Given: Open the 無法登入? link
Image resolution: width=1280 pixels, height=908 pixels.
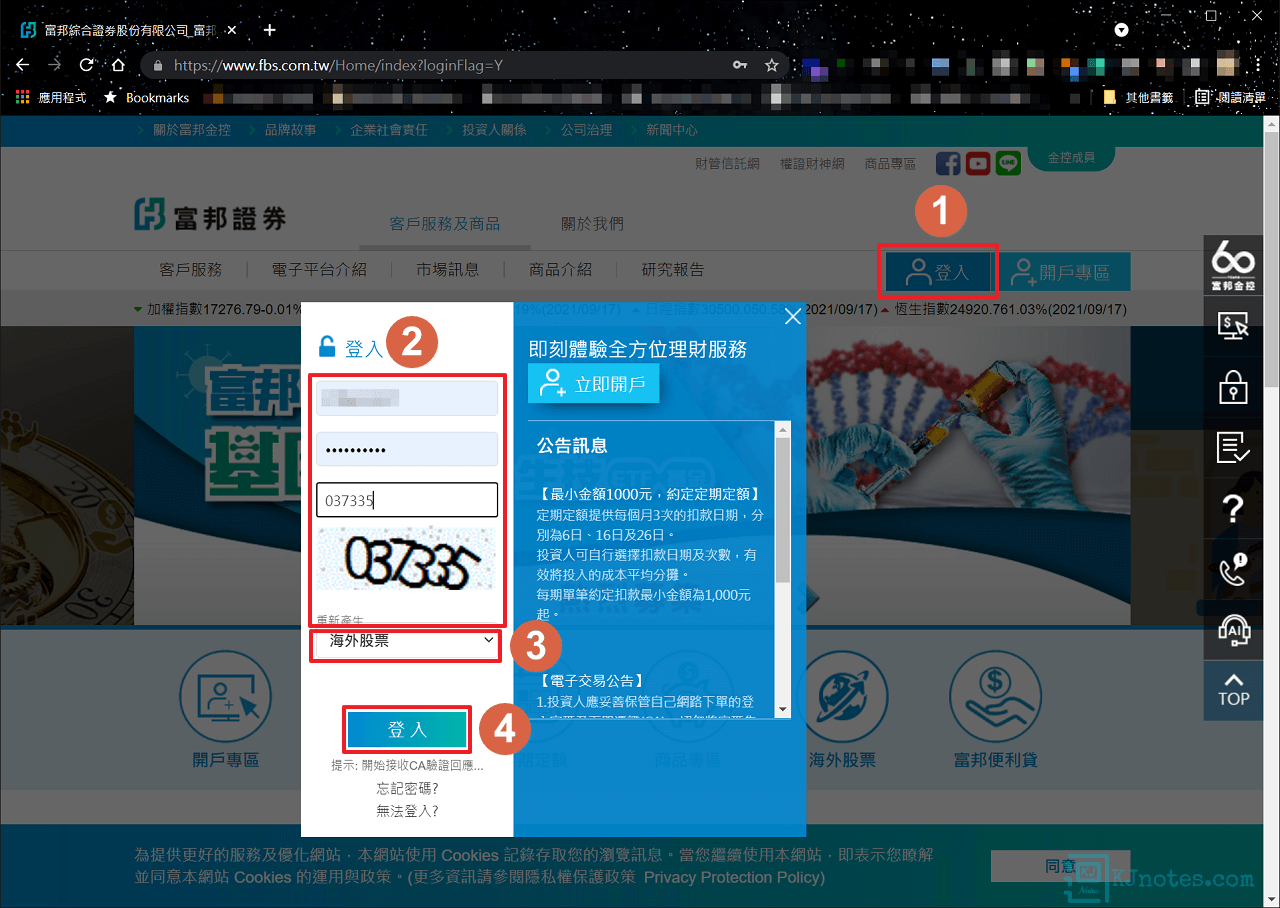Looking at the screenshot, I should point(407,811).
